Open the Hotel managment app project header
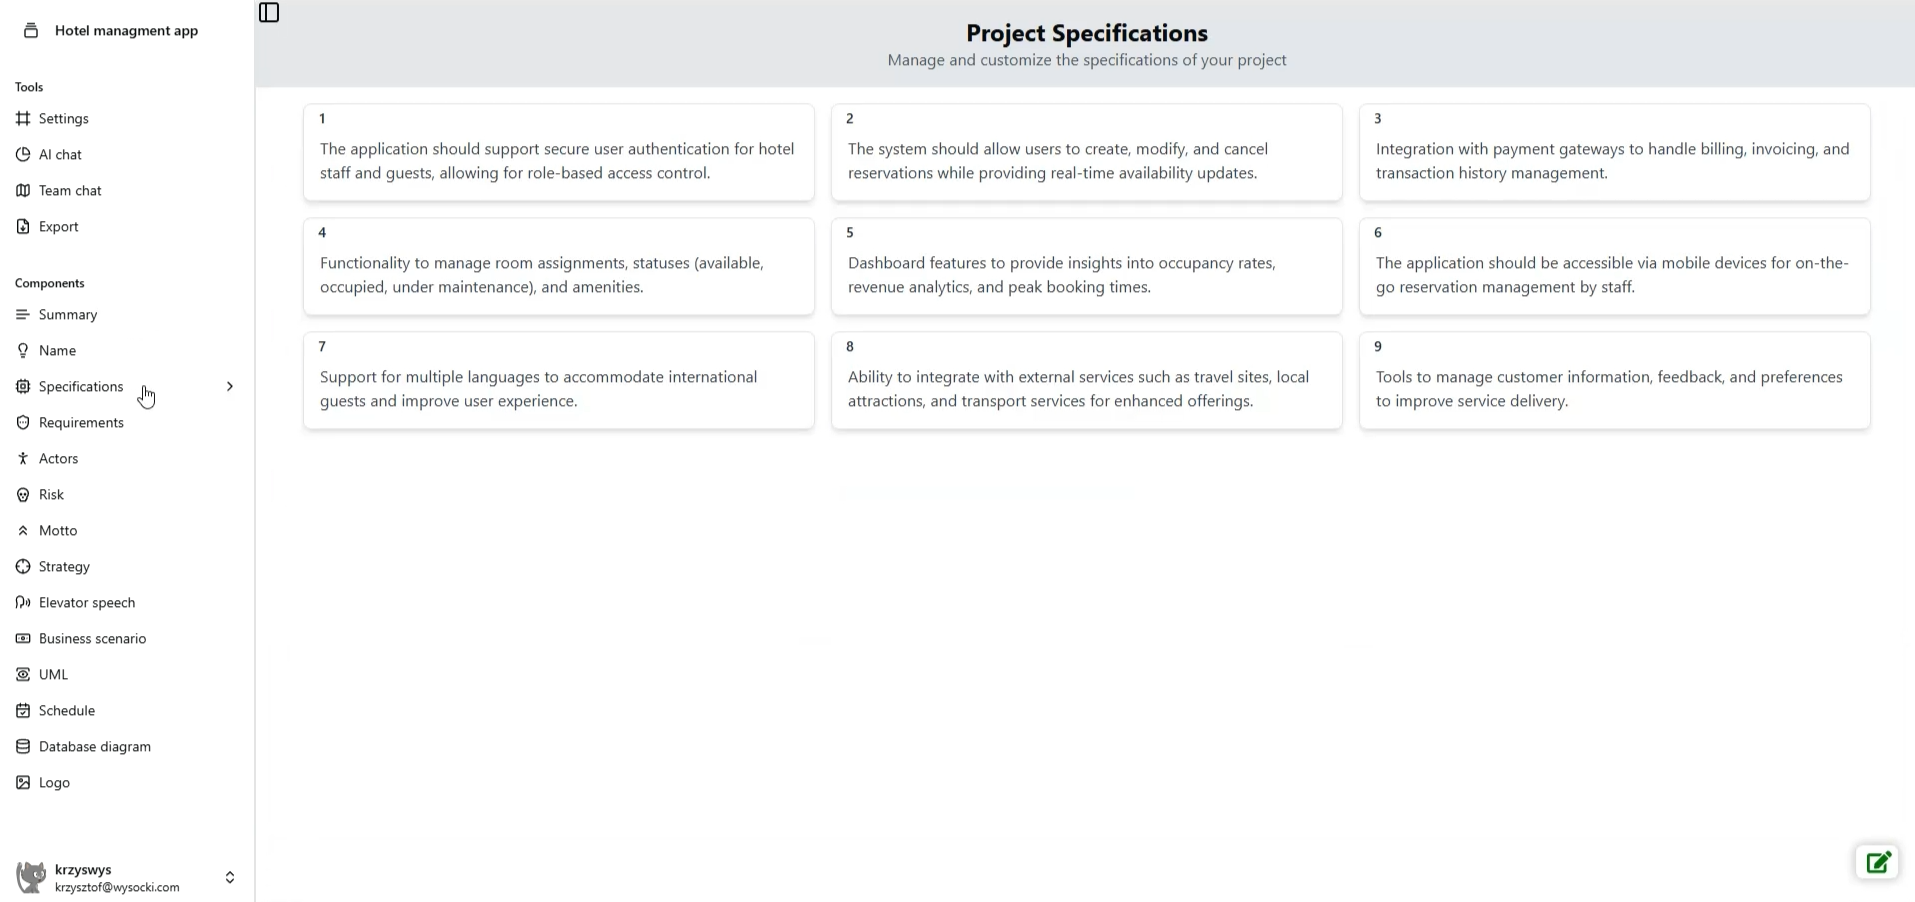The image size is (1915, 902). [x=126, y=31]
